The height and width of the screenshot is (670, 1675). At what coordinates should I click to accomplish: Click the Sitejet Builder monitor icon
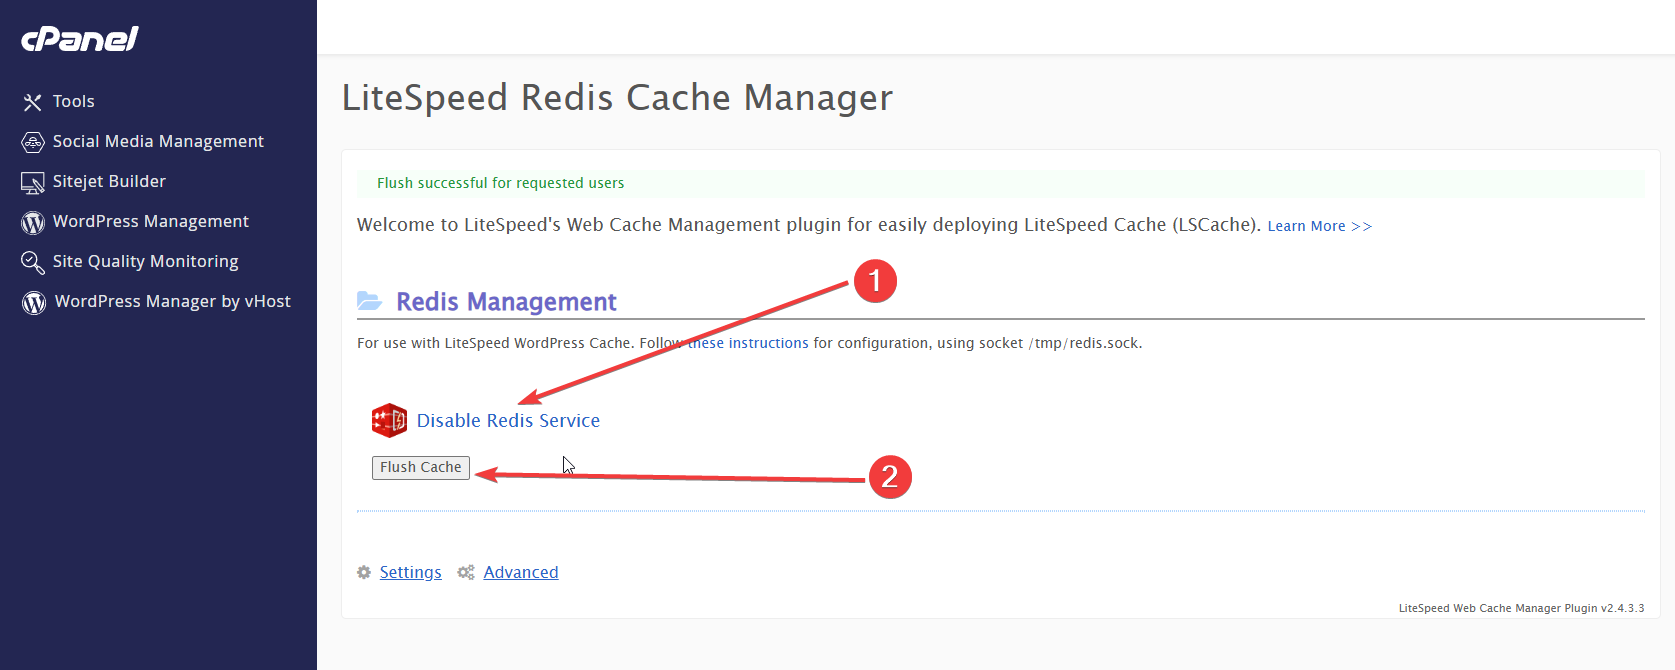33,182
